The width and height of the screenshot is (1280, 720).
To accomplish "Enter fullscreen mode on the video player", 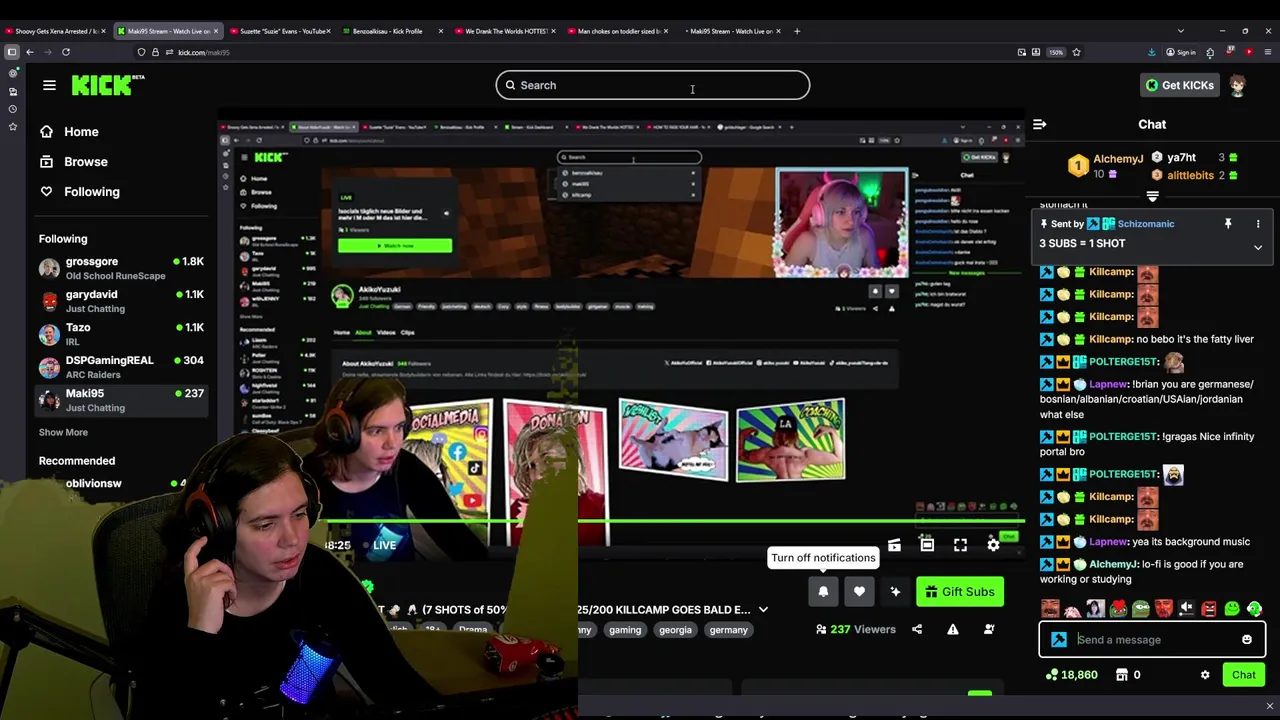I will (960, 545).
